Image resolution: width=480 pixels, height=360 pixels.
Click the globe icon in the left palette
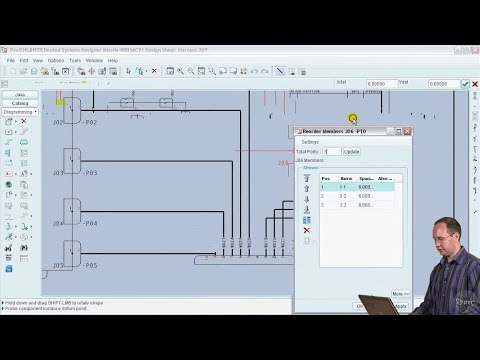point(9,184)
